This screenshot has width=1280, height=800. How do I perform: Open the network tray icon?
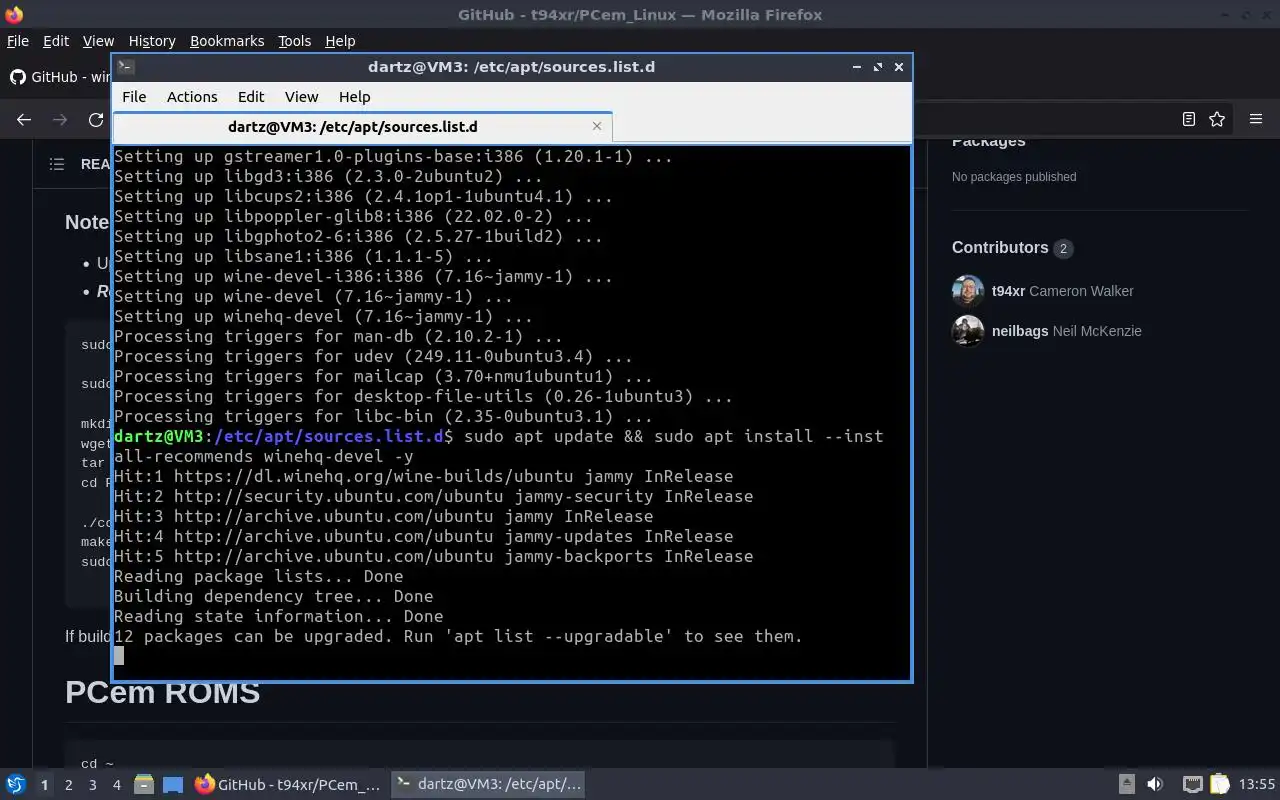click(1192, 785)
